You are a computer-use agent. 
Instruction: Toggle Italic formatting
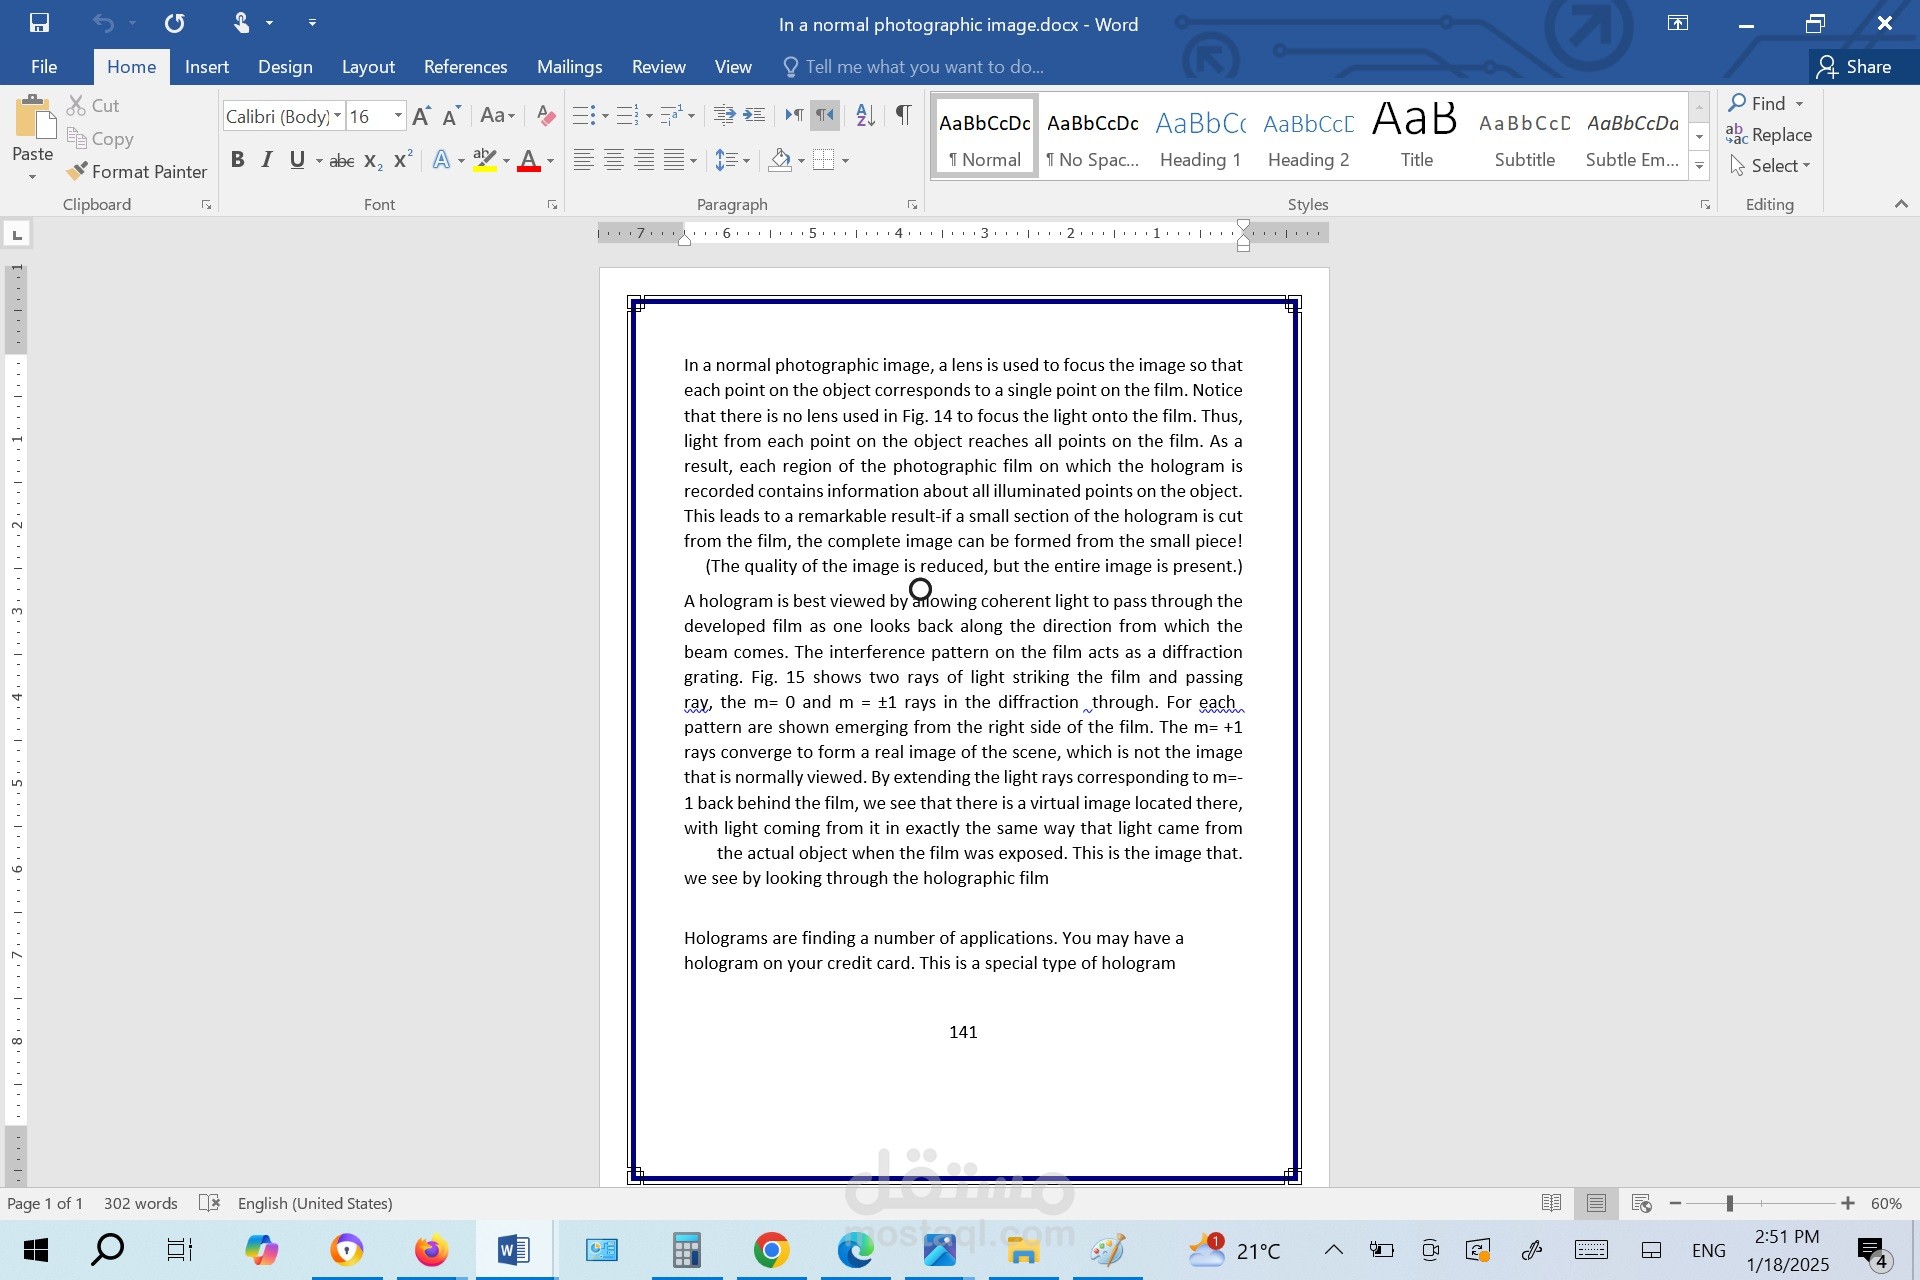click(266, 160)
